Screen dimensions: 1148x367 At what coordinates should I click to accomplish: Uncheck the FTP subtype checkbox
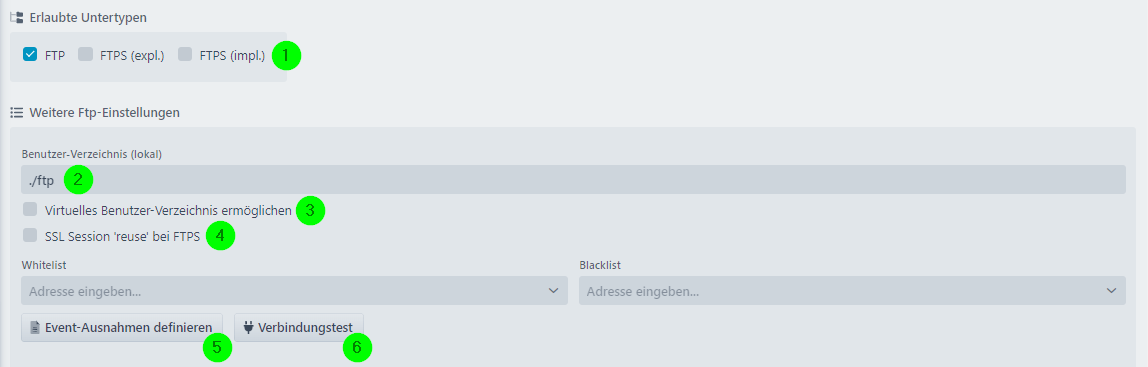30,54
